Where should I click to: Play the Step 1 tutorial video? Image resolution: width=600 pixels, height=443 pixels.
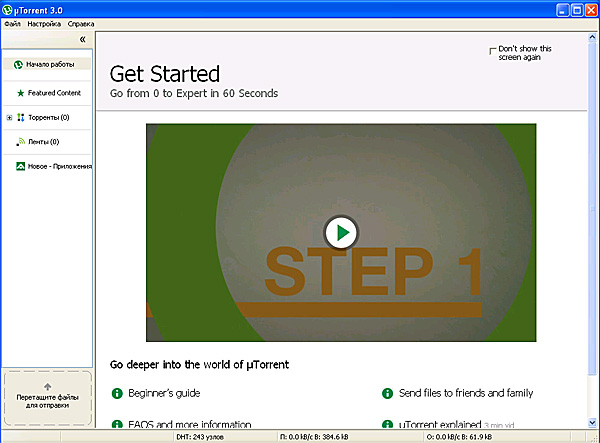341,233
